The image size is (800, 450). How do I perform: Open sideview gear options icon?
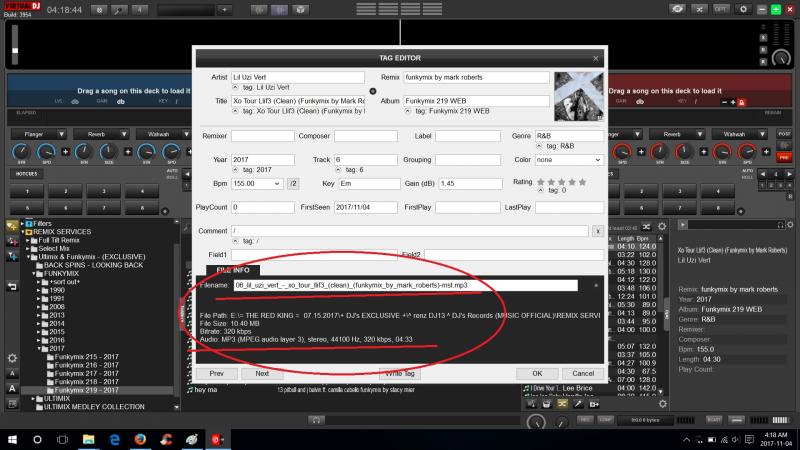tap(662, 227)
